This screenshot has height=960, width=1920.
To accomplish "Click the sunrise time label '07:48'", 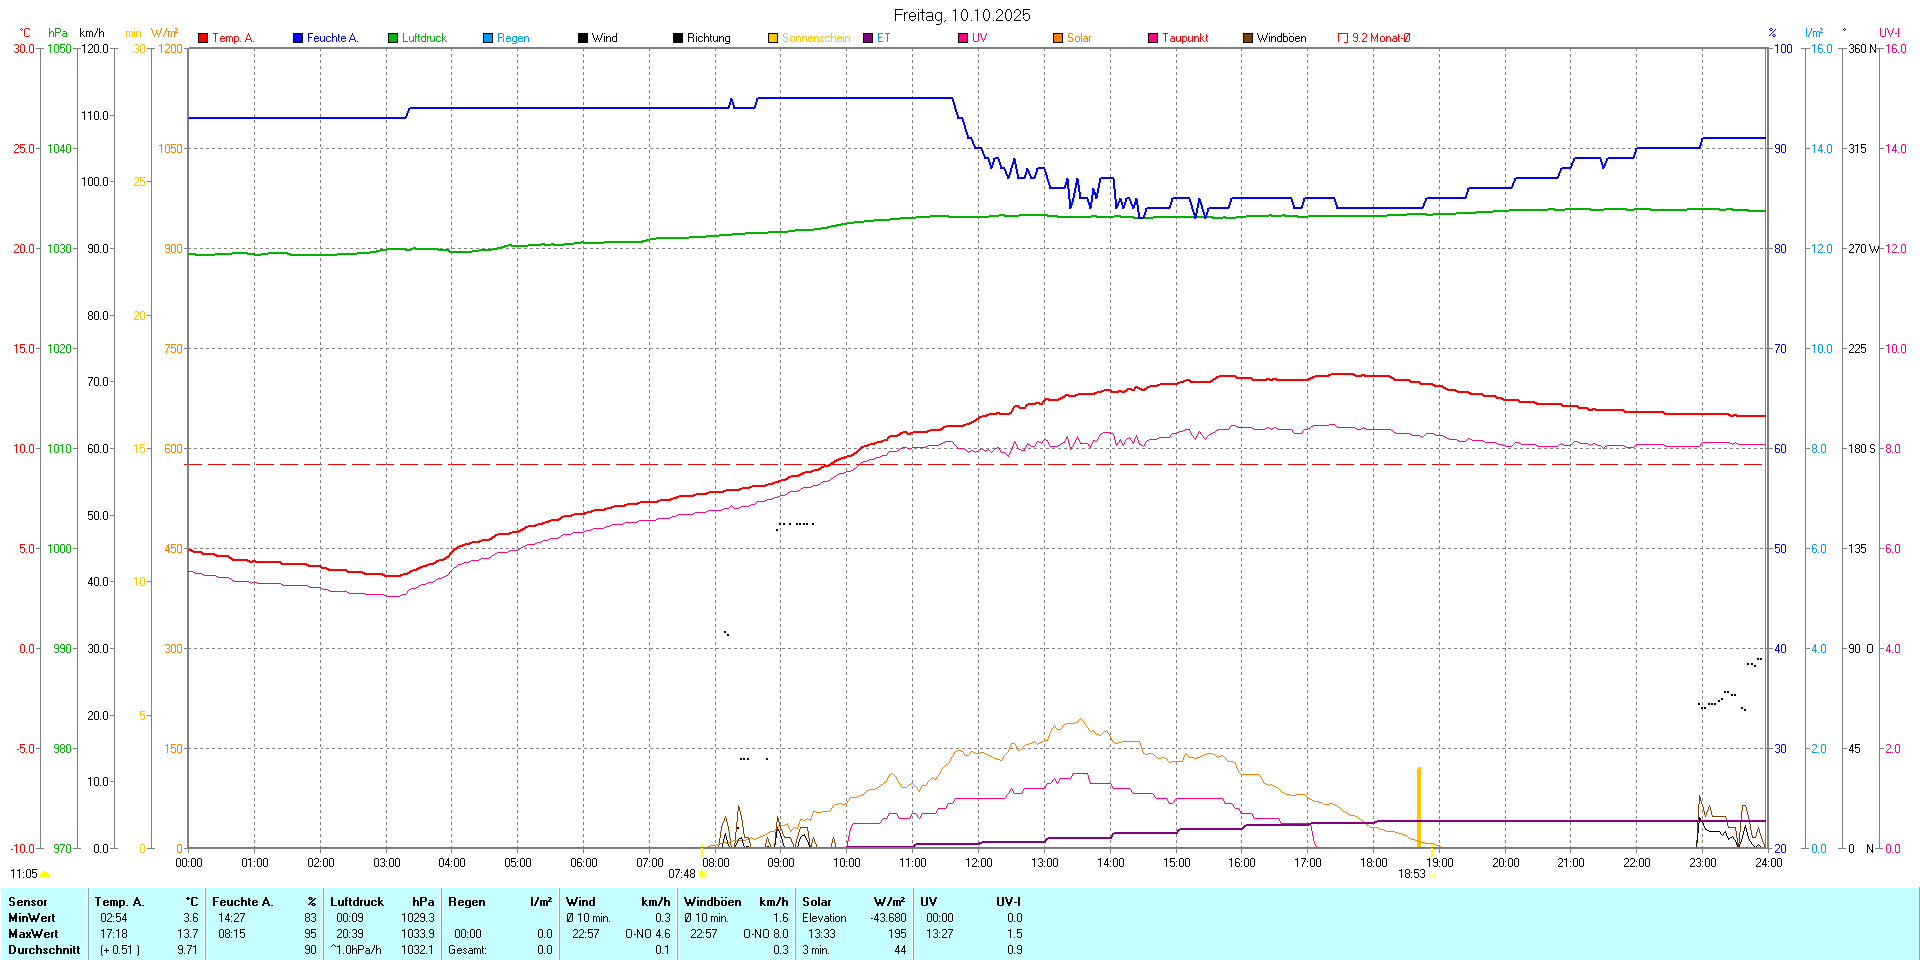I will coord(682,874).
